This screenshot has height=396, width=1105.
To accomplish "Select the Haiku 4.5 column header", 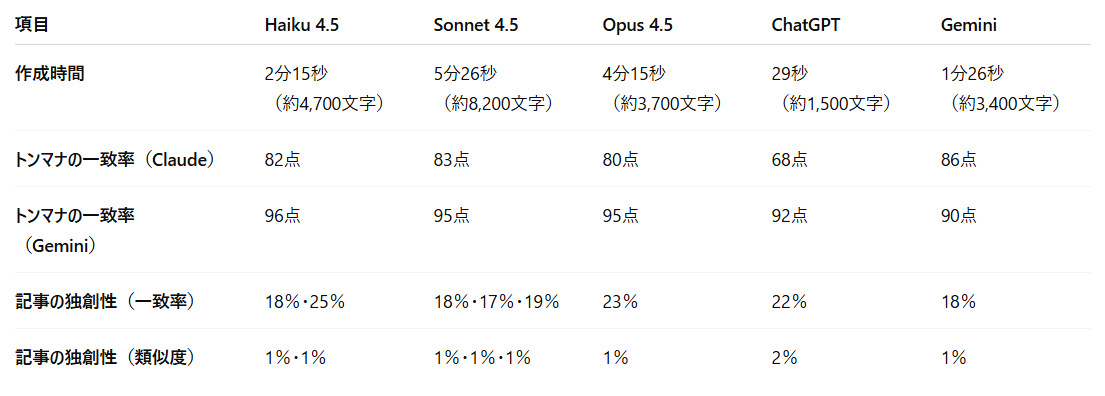I will 300,25.
